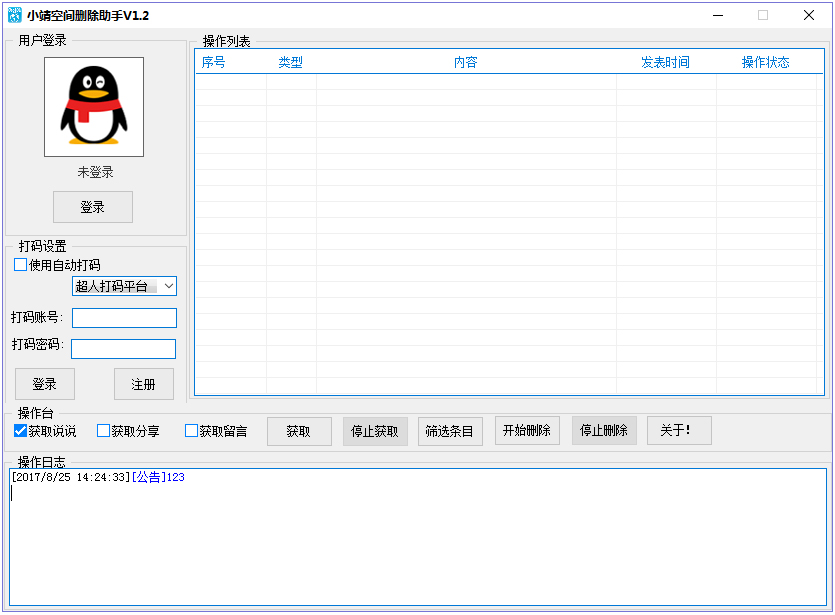Check the 获取留言 option
Viewport: 835px width, 615px height.
pyautogui.click(x=191, y=431)
